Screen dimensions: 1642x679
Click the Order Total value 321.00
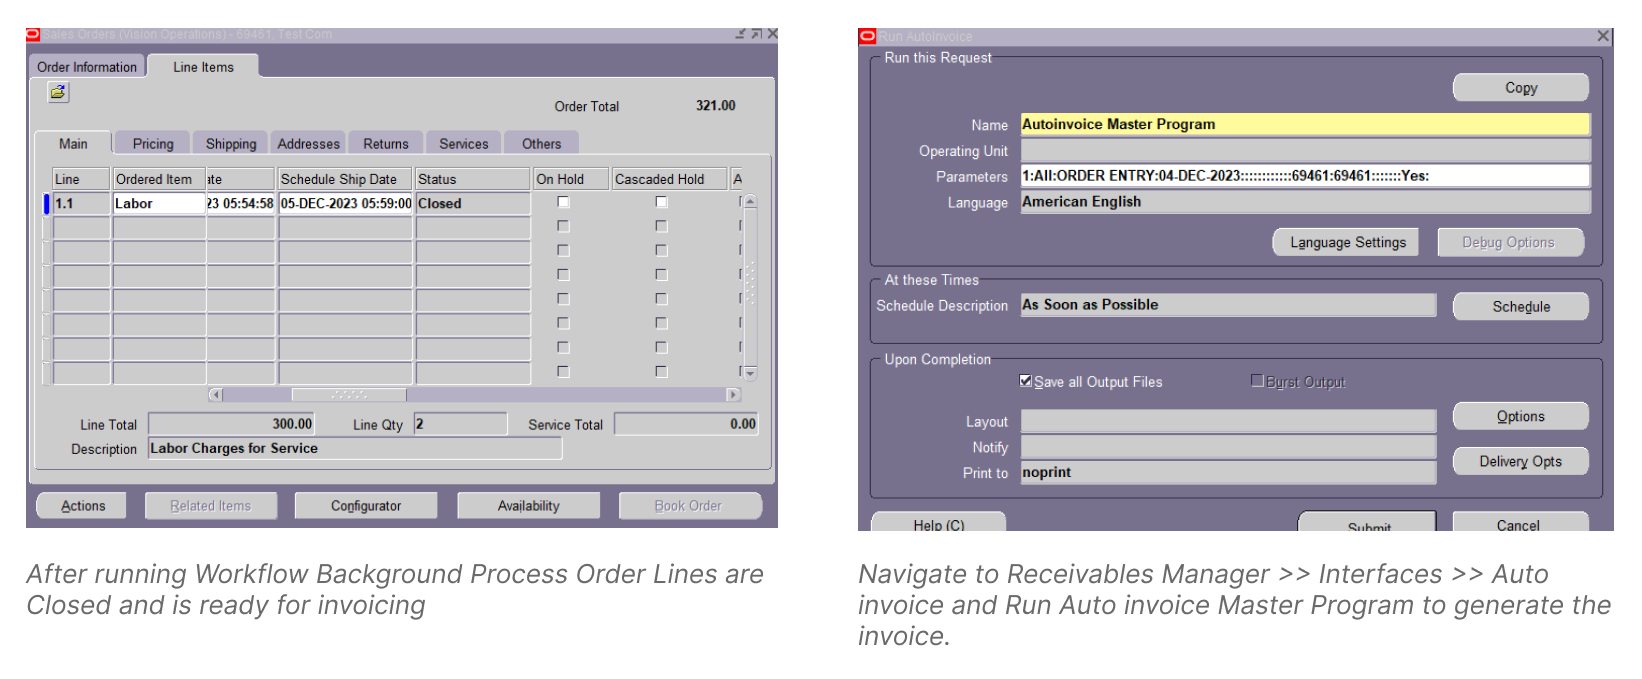pyautogui.click(x=716, y=105)
